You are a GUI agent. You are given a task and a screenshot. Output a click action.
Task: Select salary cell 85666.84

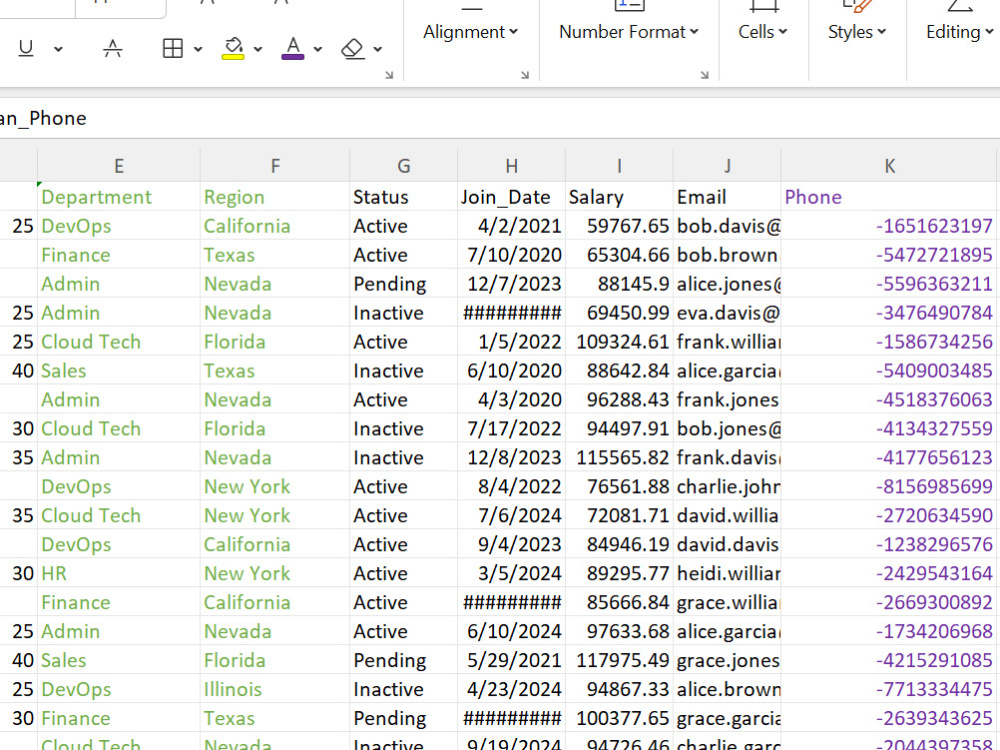(x=619, y=603)
